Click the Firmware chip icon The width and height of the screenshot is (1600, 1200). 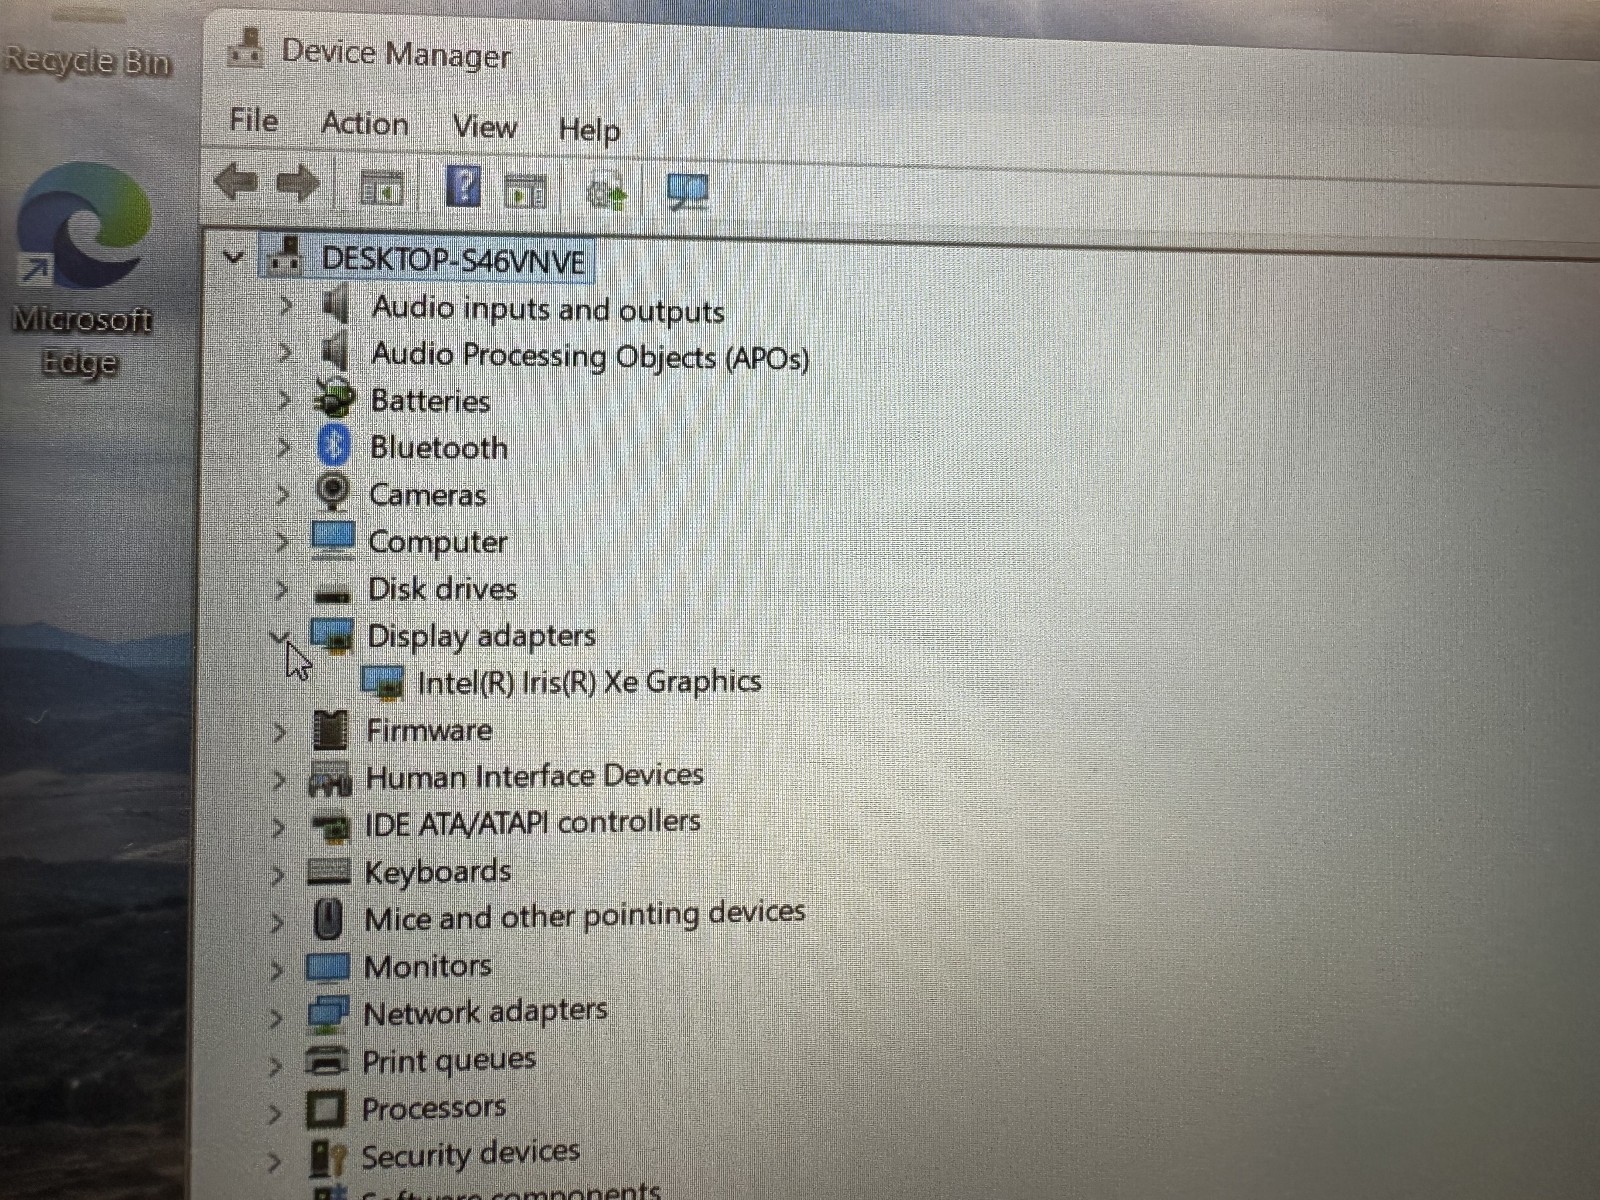330,730
